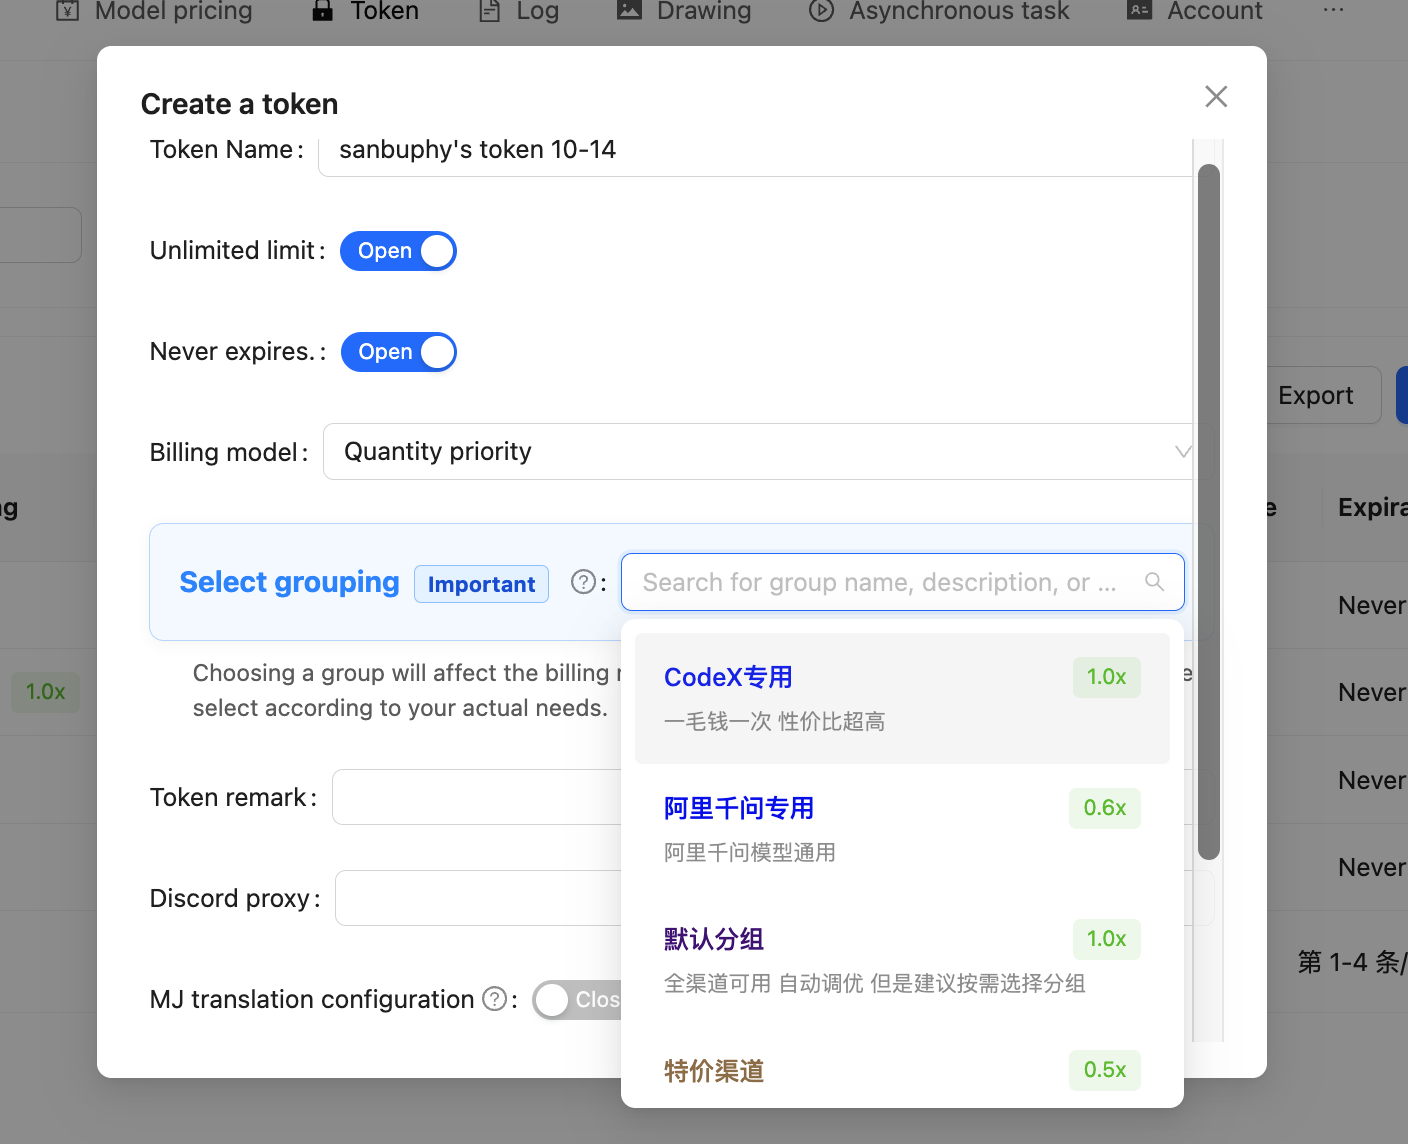This screenshot has height=1144, width=1408.
Task: Toggle off the Unlimited limit switch
Action: pos(398,251)
